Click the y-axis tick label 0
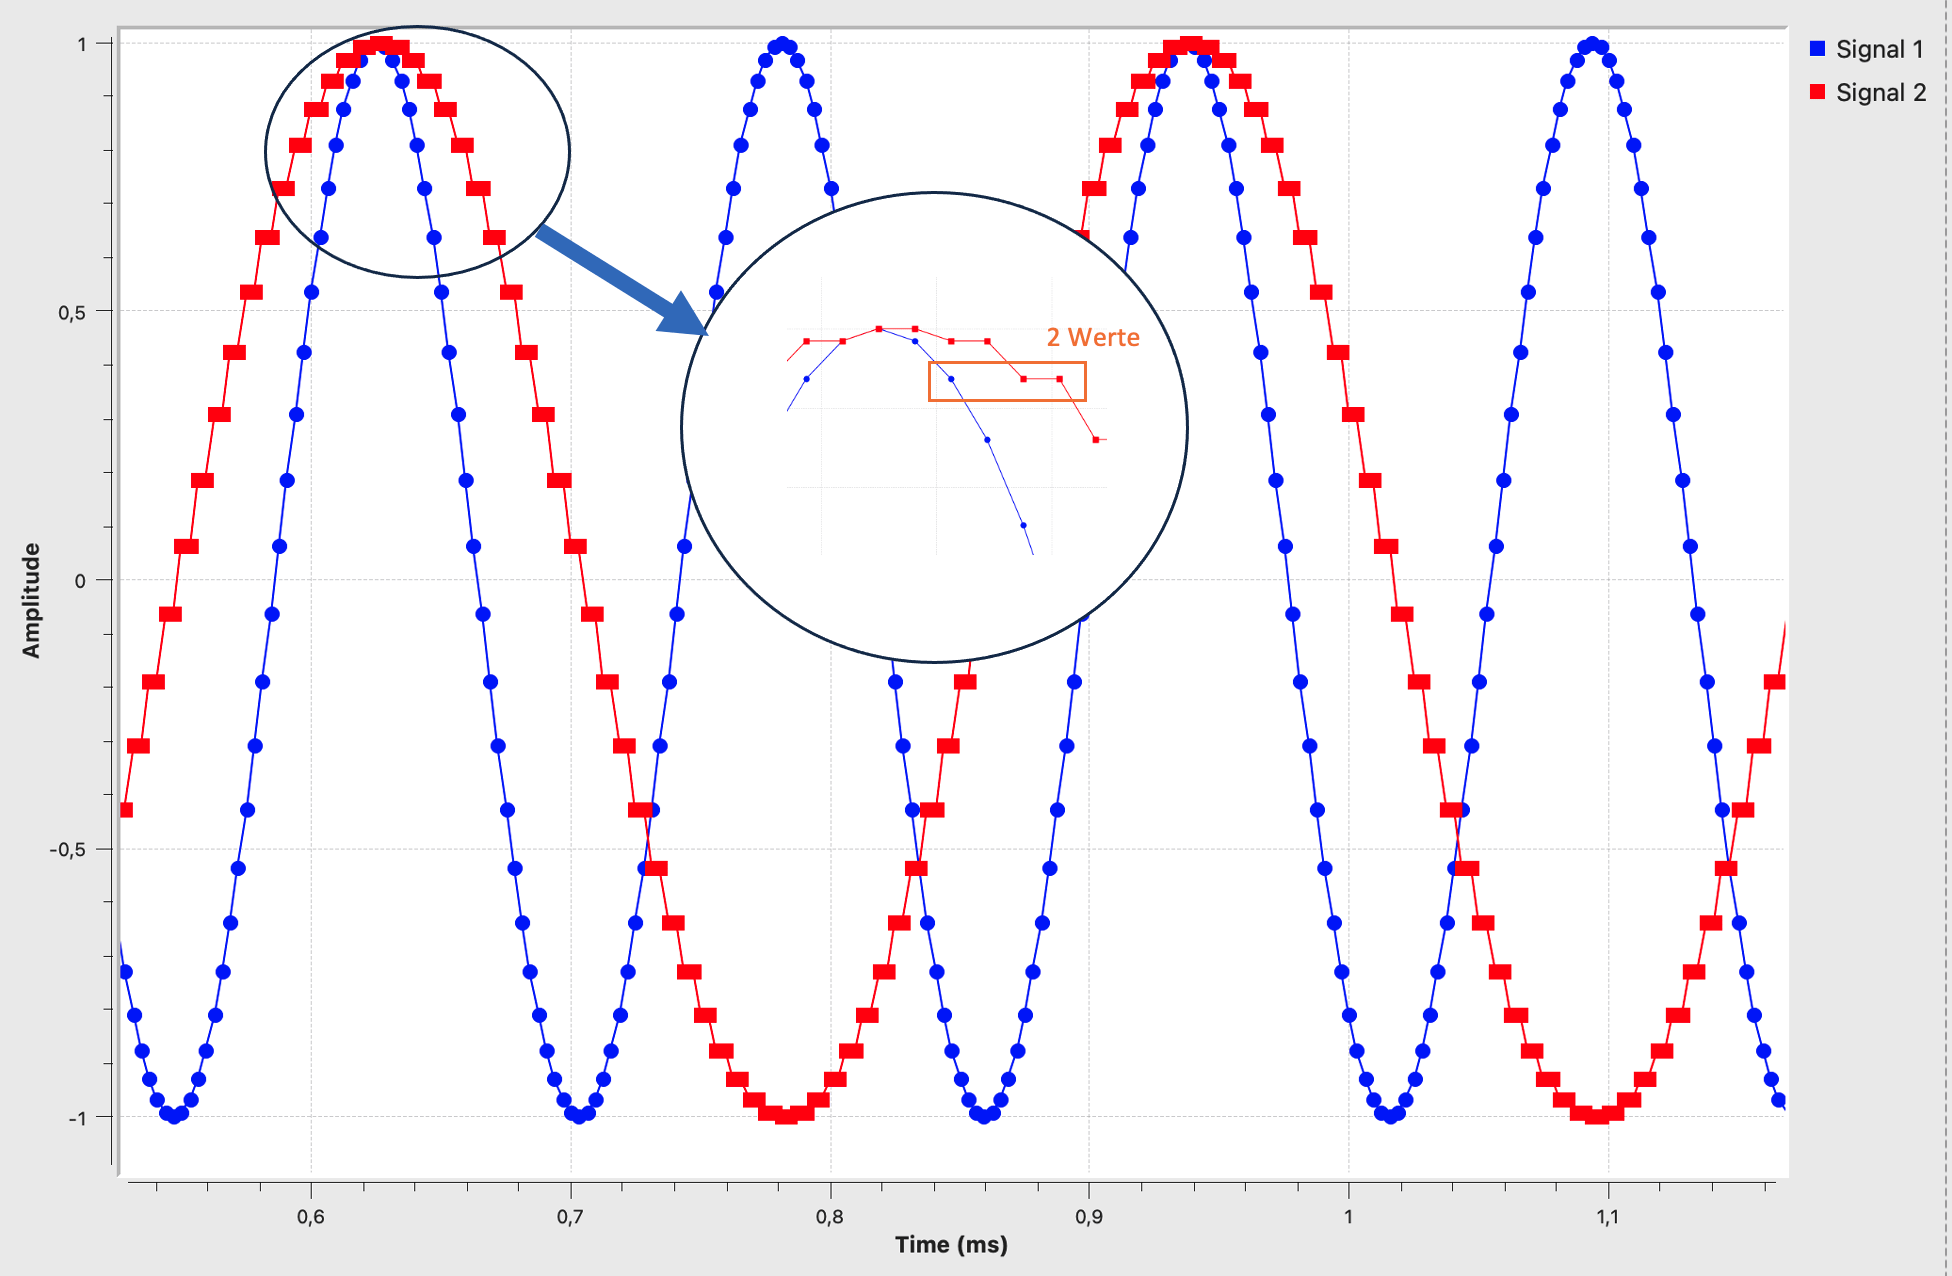1952x1276 pixels. 81,581
